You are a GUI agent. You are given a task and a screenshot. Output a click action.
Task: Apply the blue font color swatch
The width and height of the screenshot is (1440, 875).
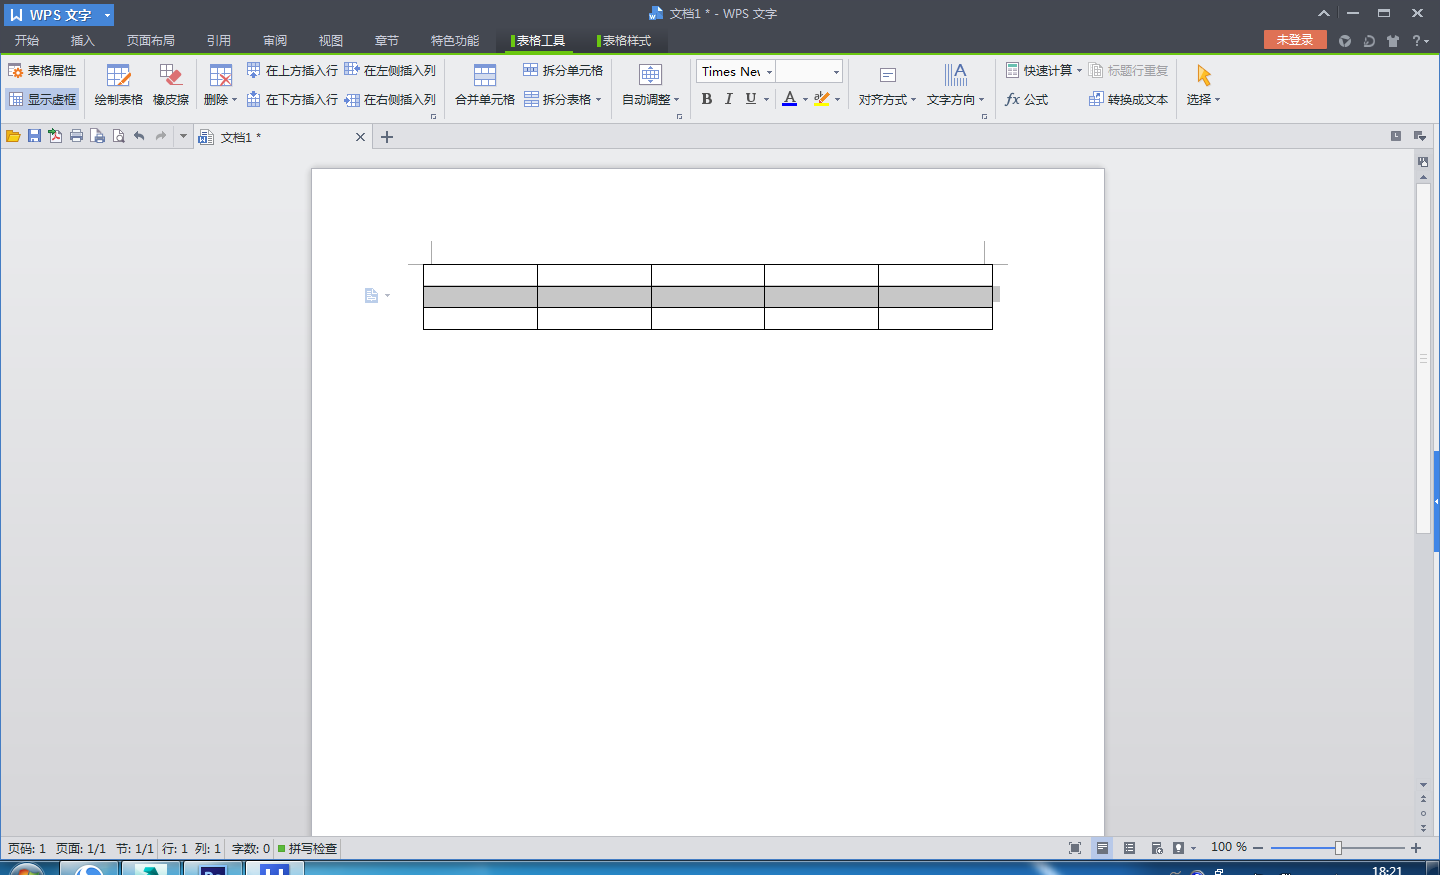tap(790, 99)
